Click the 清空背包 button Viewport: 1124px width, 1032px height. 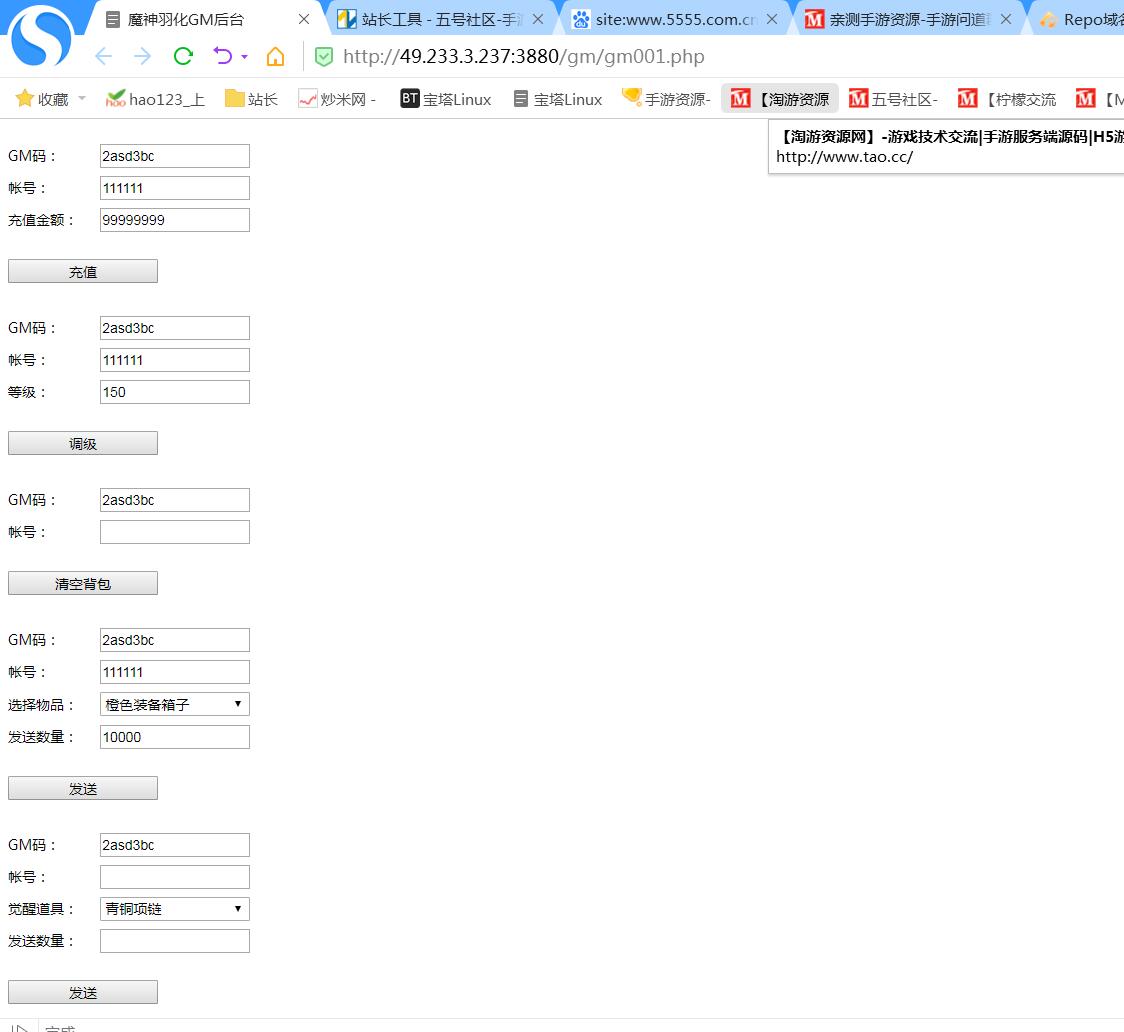click(83, 583)
